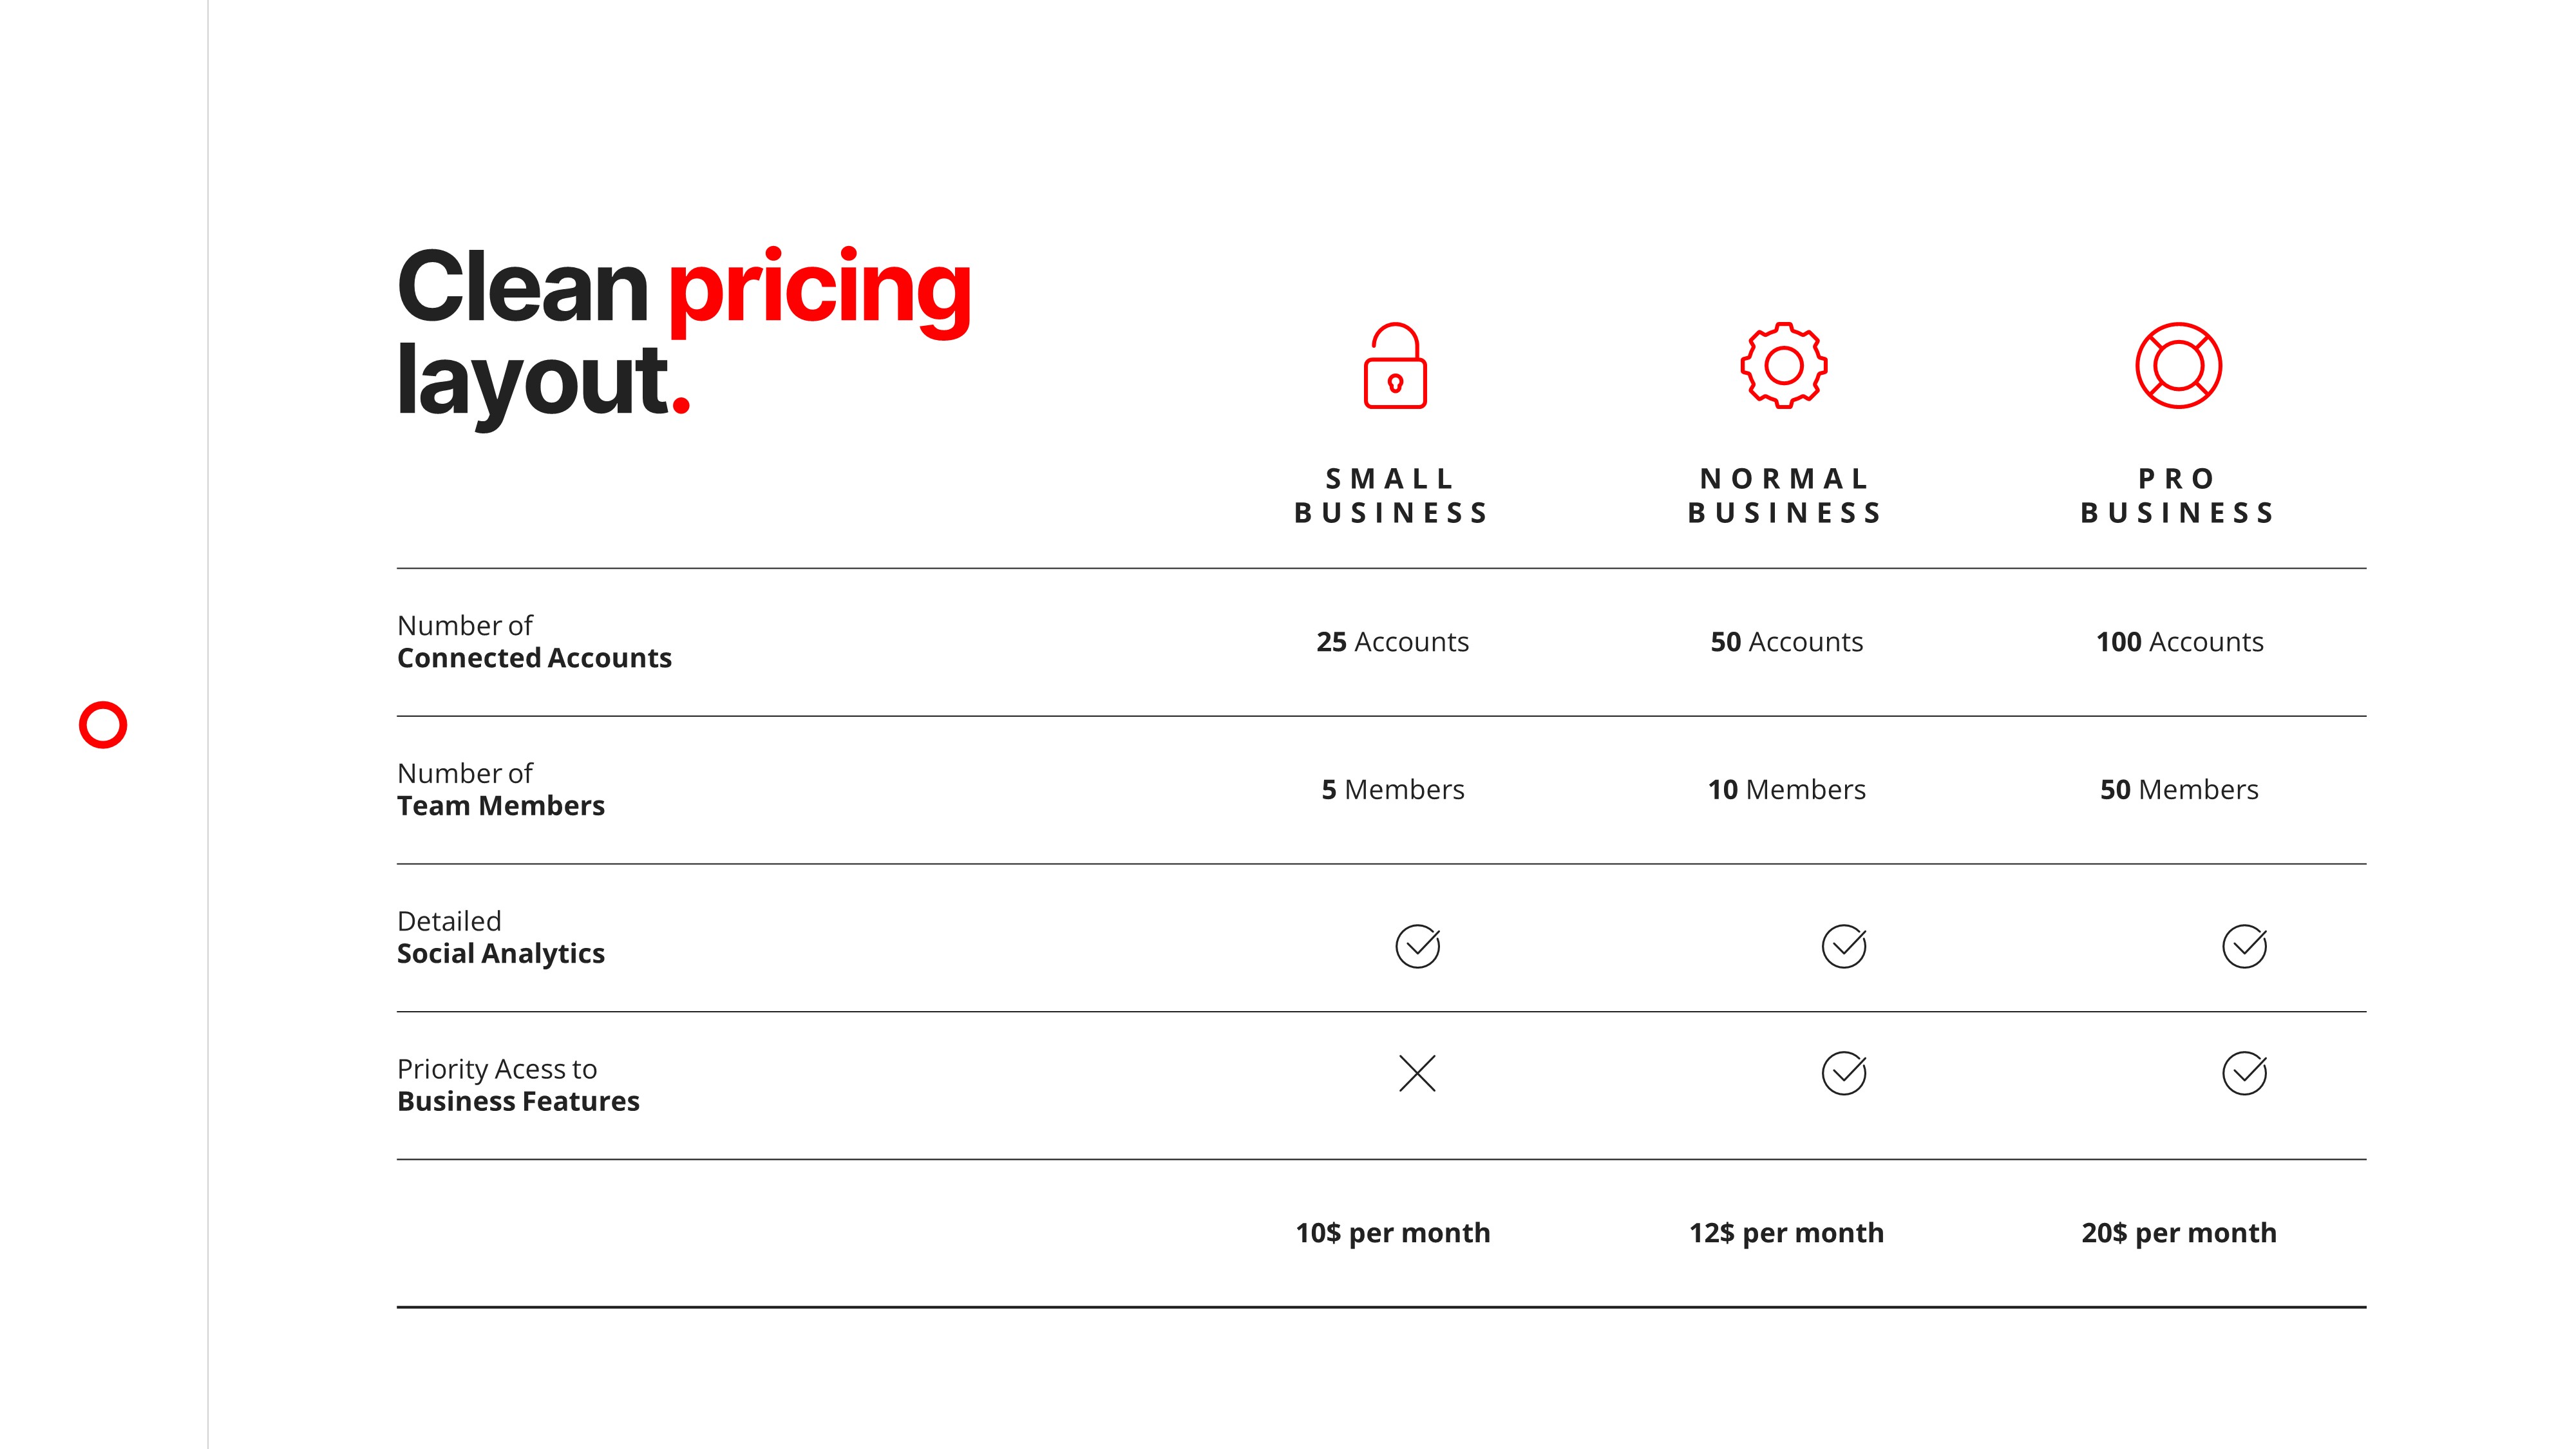Click Business Features checkmark for Pro Business
Image resolution: width=2576 pixels, height=1449 pixels.
click(2244, 1074)
